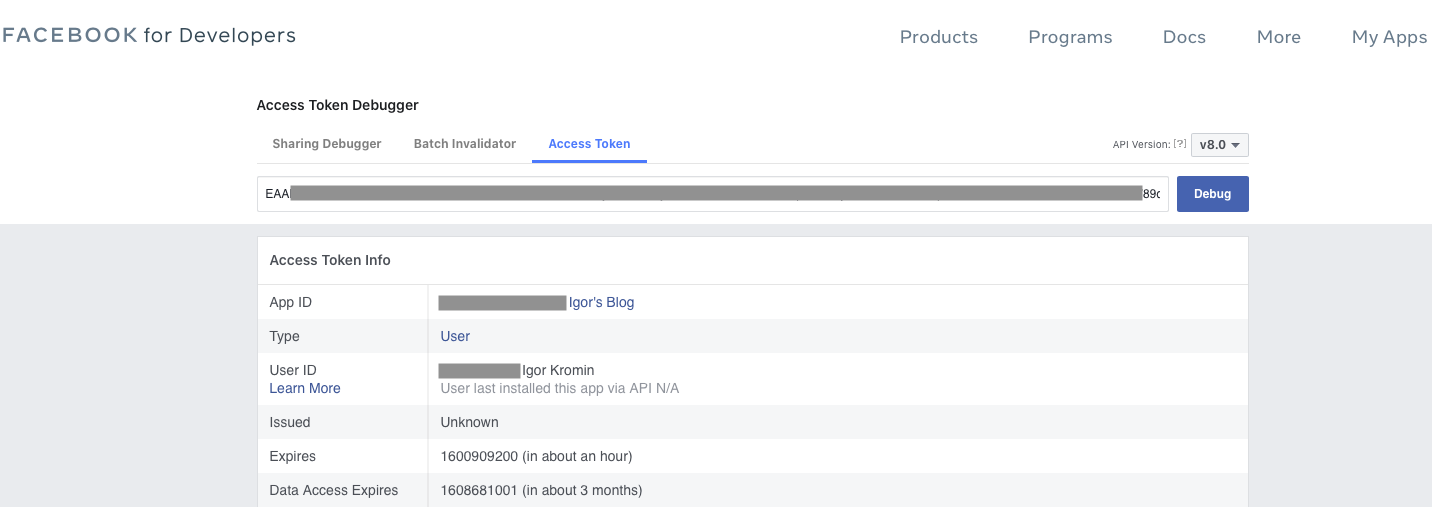
Task: Click the Issued value Unknown
Action: coord(470,422)
